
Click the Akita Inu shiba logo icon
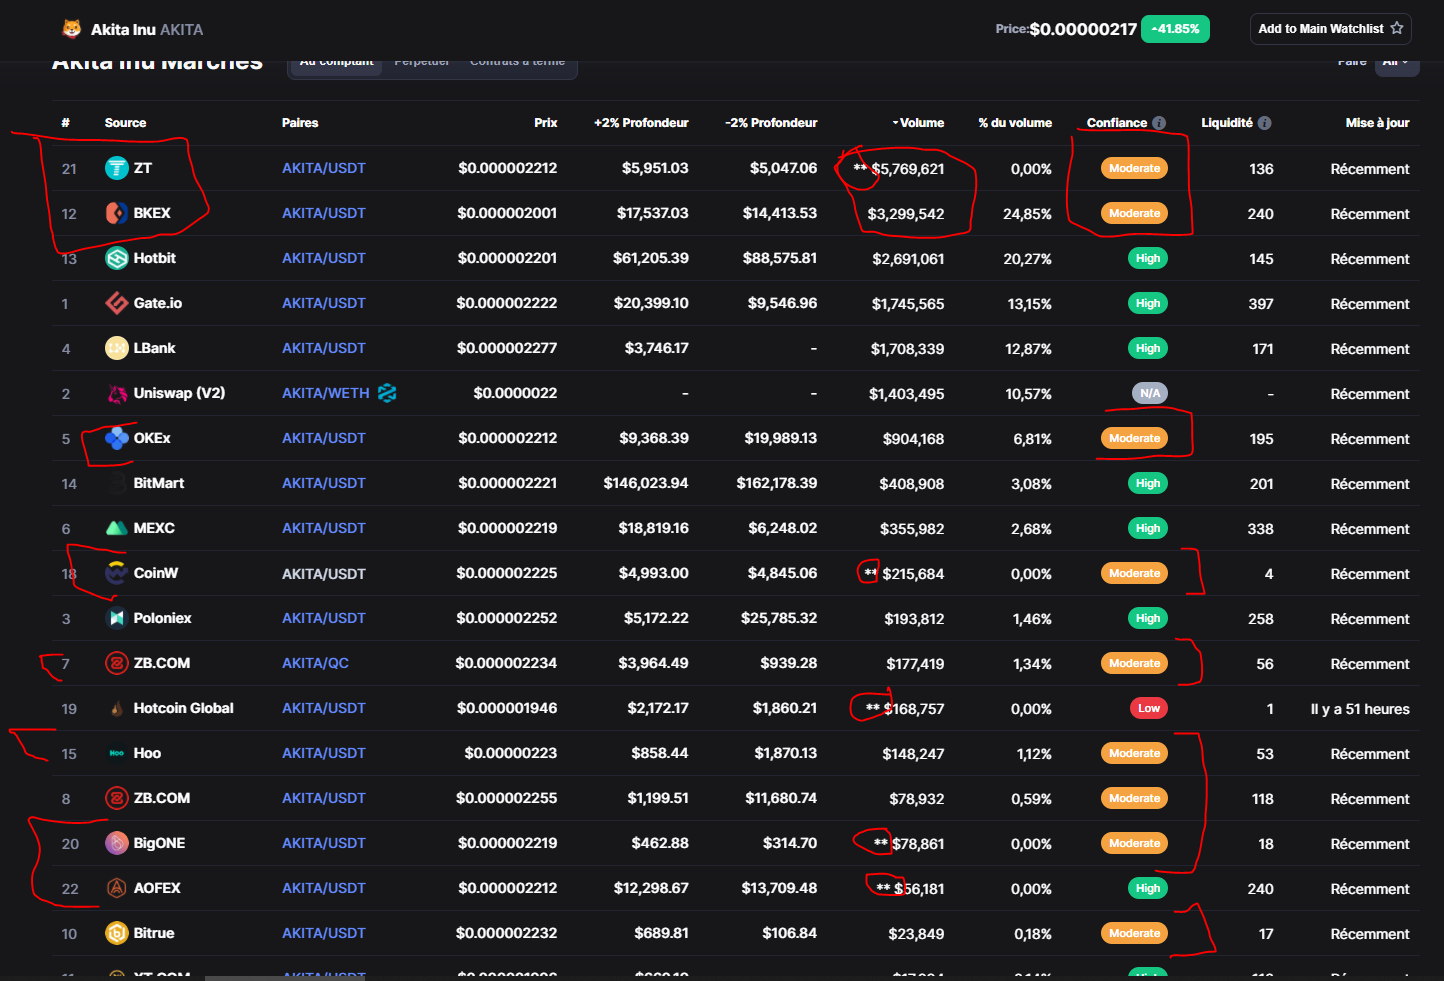coord(72,29)
